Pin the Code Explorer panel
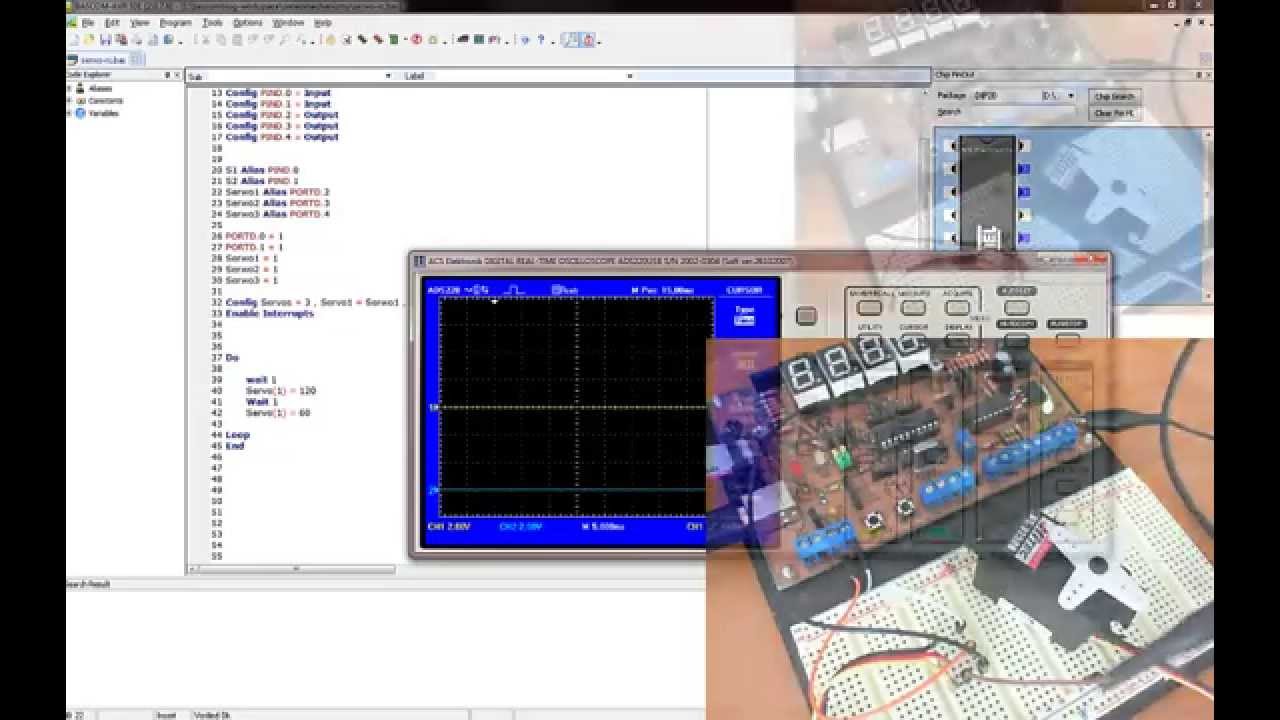The height and width of the screenshot is (720, 1280). [167, 75]
